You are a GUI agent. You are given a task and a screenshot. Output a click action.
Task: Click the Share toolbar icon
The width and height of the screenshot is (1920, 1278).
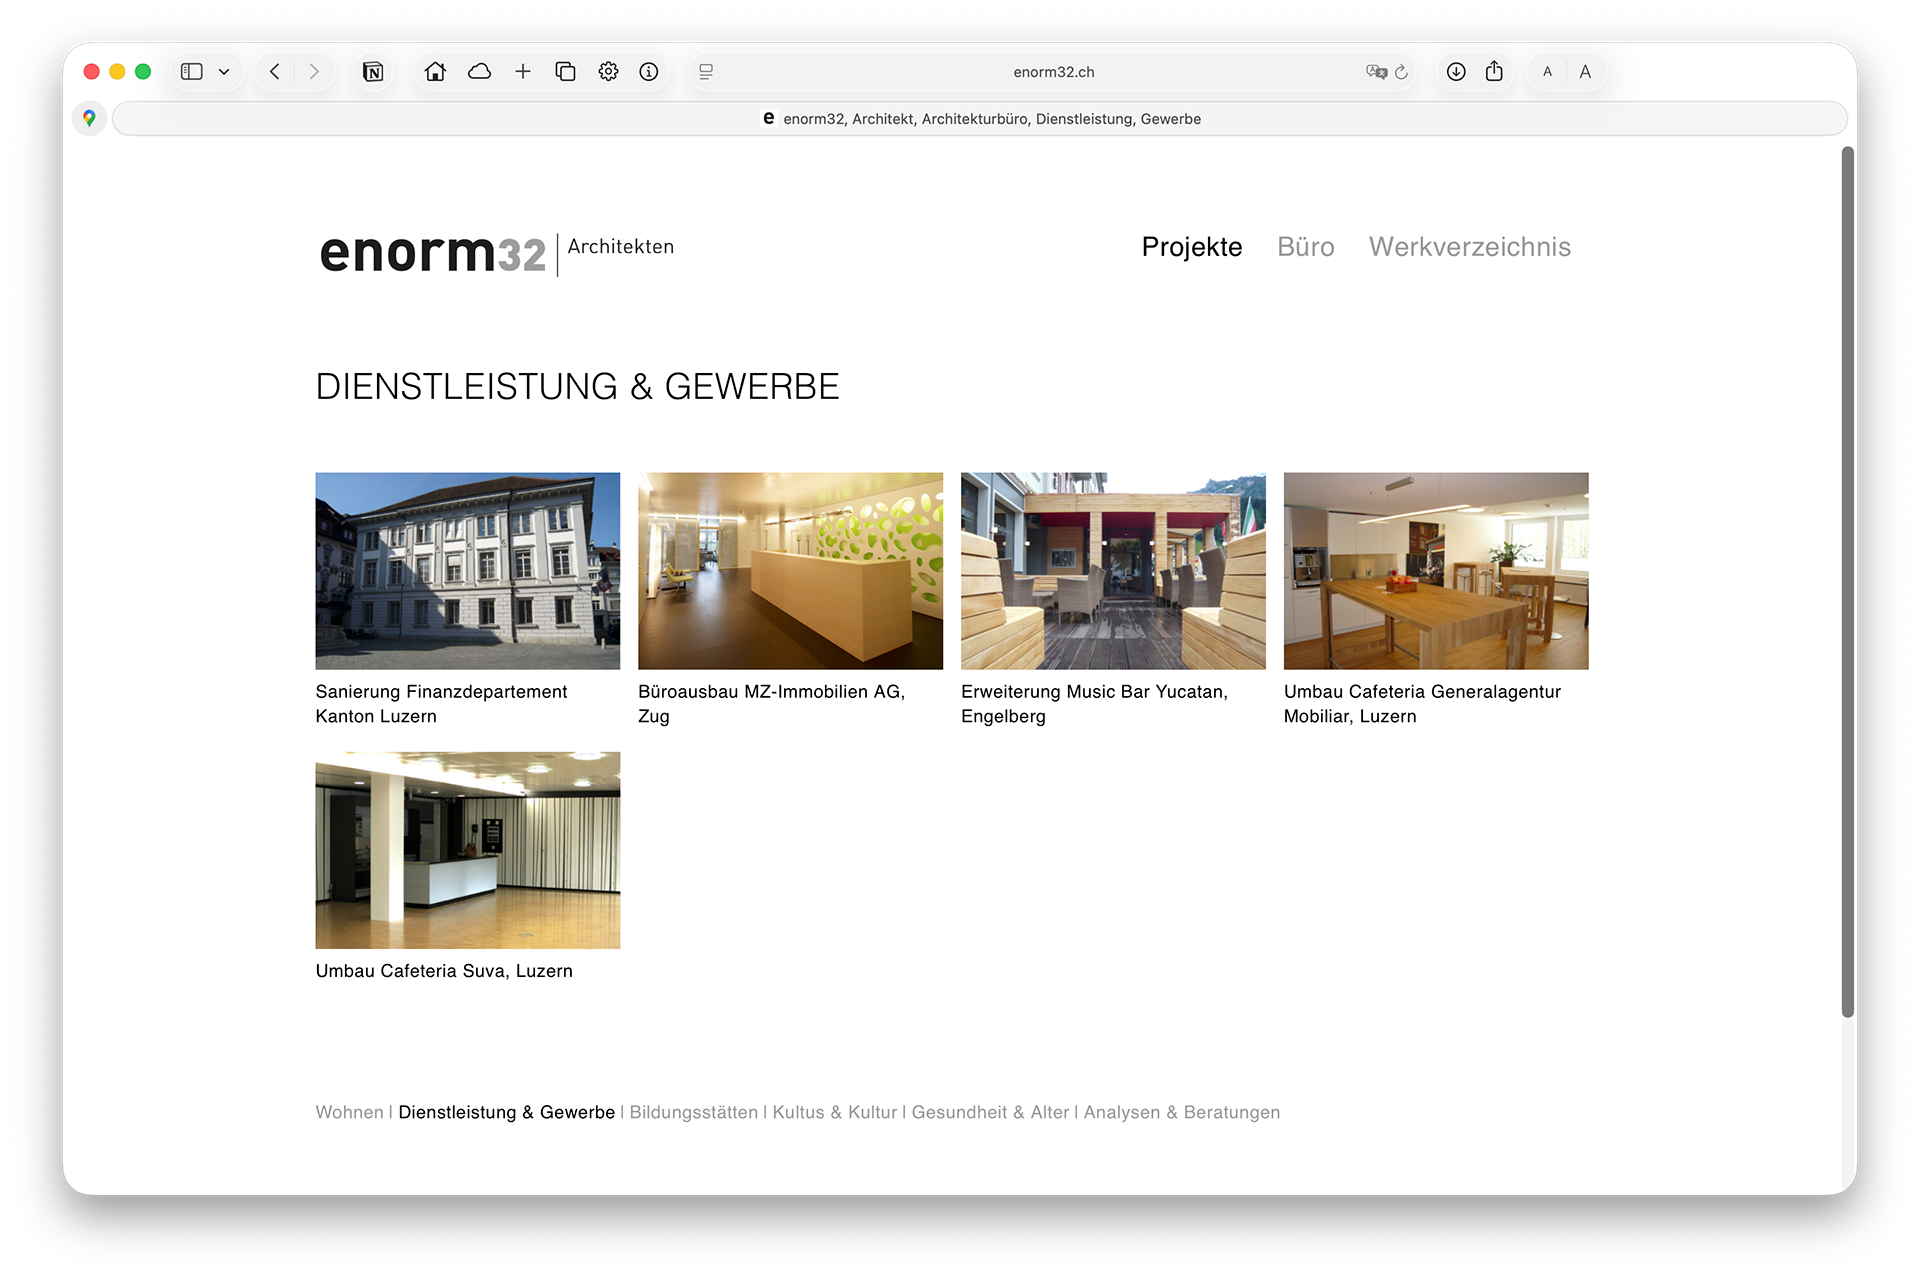[1494, 72]
